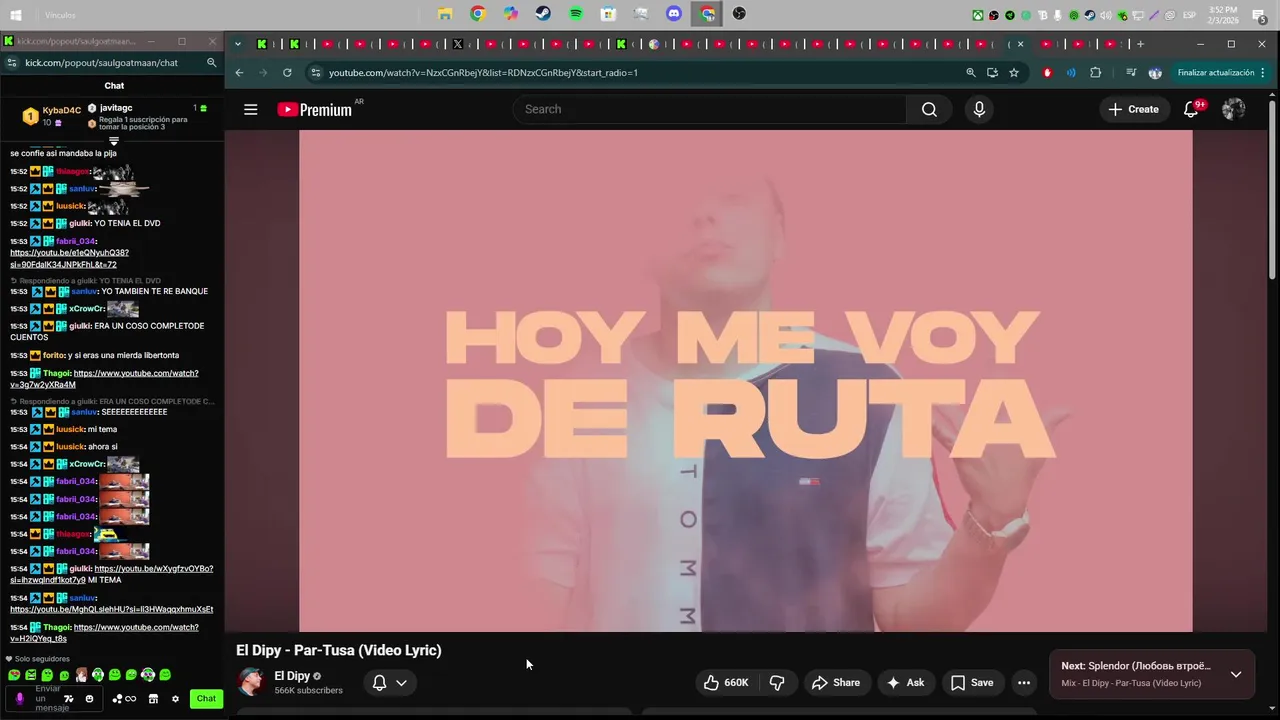Open channel points icon in Kick chat

click(117, 699)
